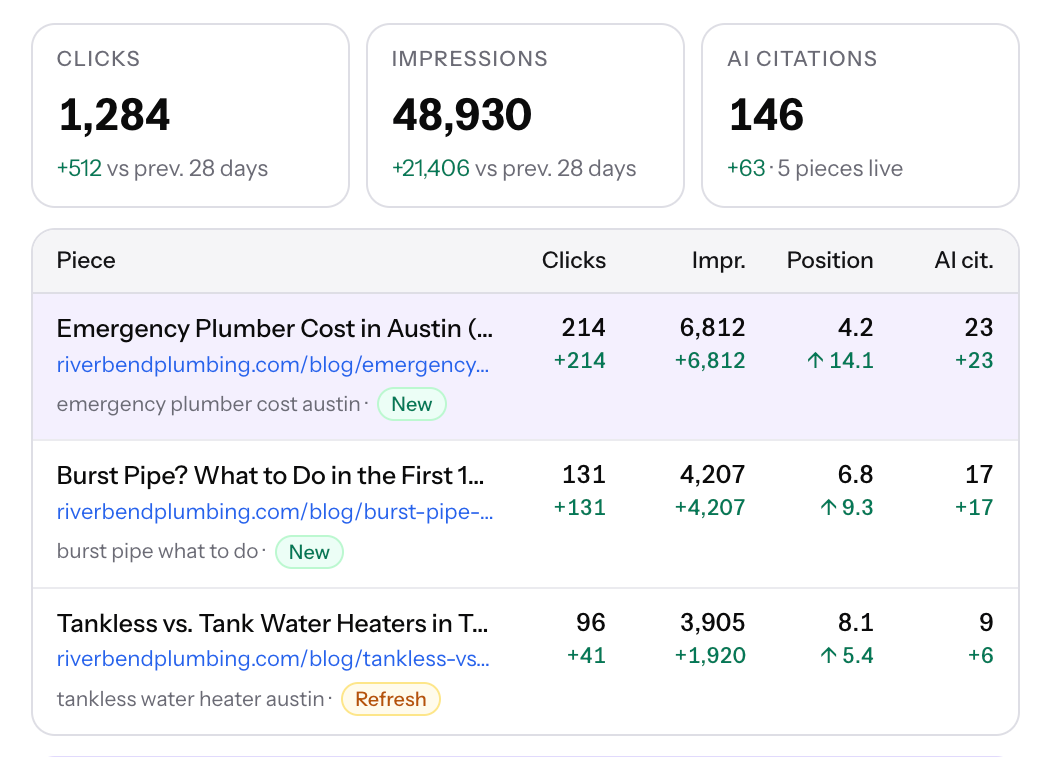Image resolution: width=1044 pixels, height=757 pixels.
Task: Click 131 clicks value in Burst Pipe row
Action: pyautogui.click(x=584, y=475)
